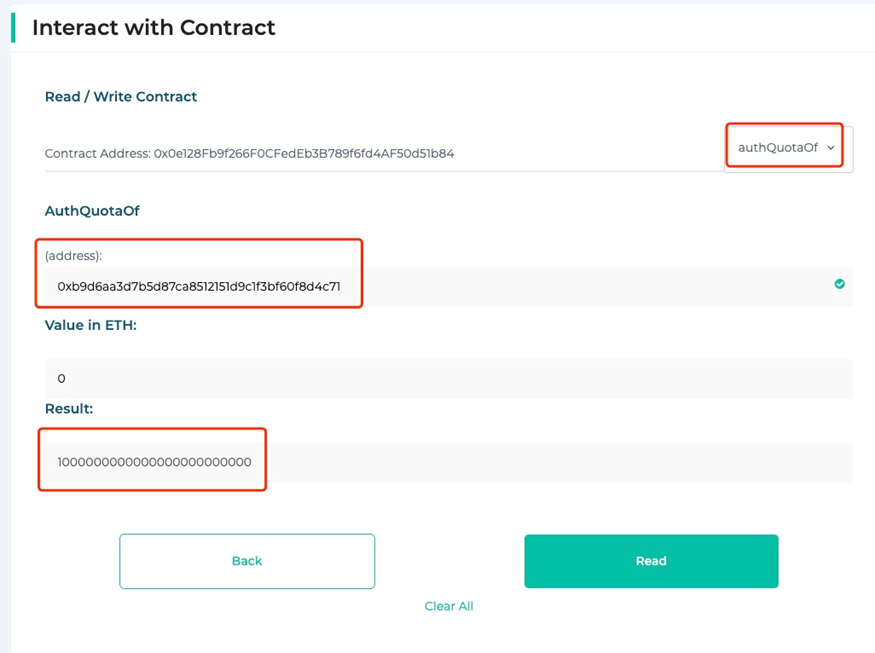Click the green accent bar beside title
875x653 pixels.
tap(13, 28)
